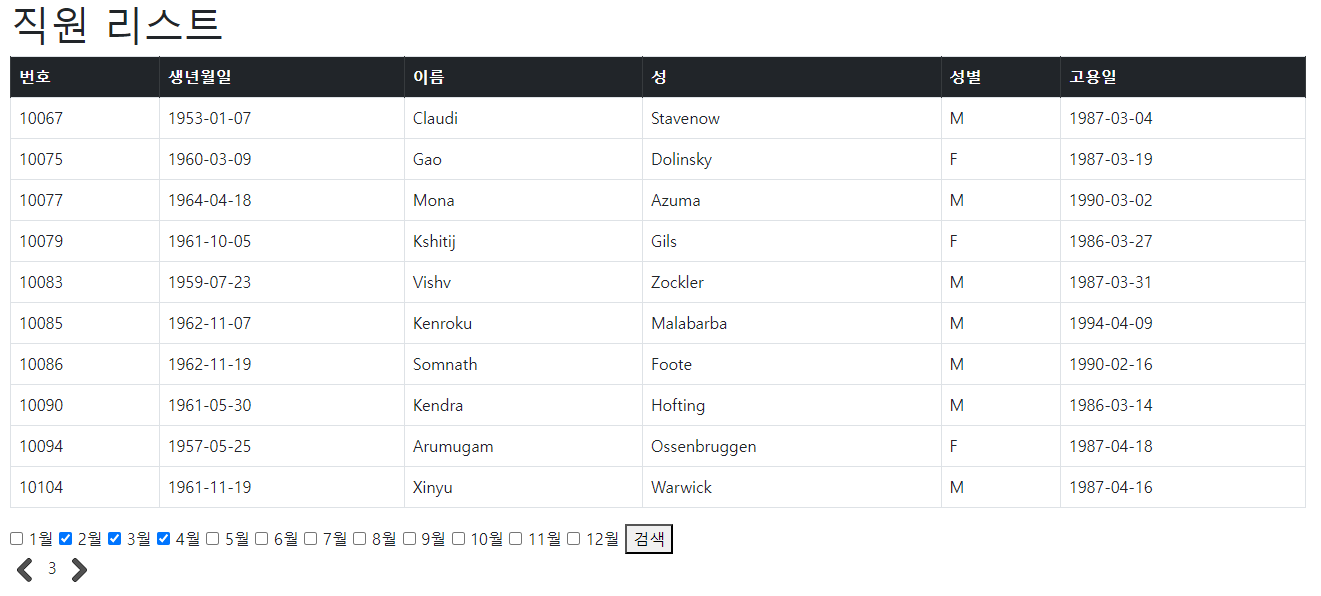Check the 8월 filter box
Screen dimensions: 1321x596
point(359,539)
